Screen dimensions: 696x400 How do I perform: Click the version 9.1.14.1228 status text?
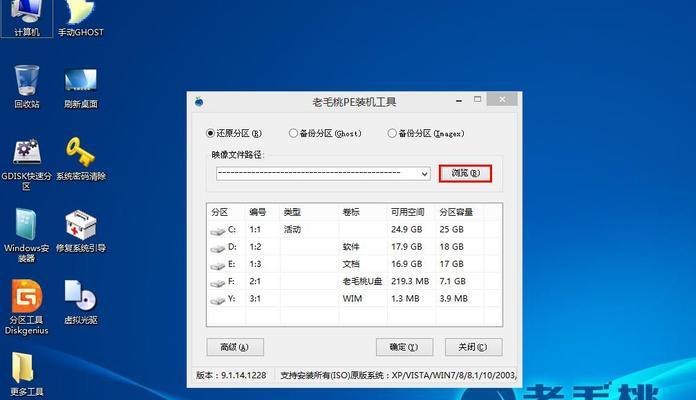tap(232, 376)
